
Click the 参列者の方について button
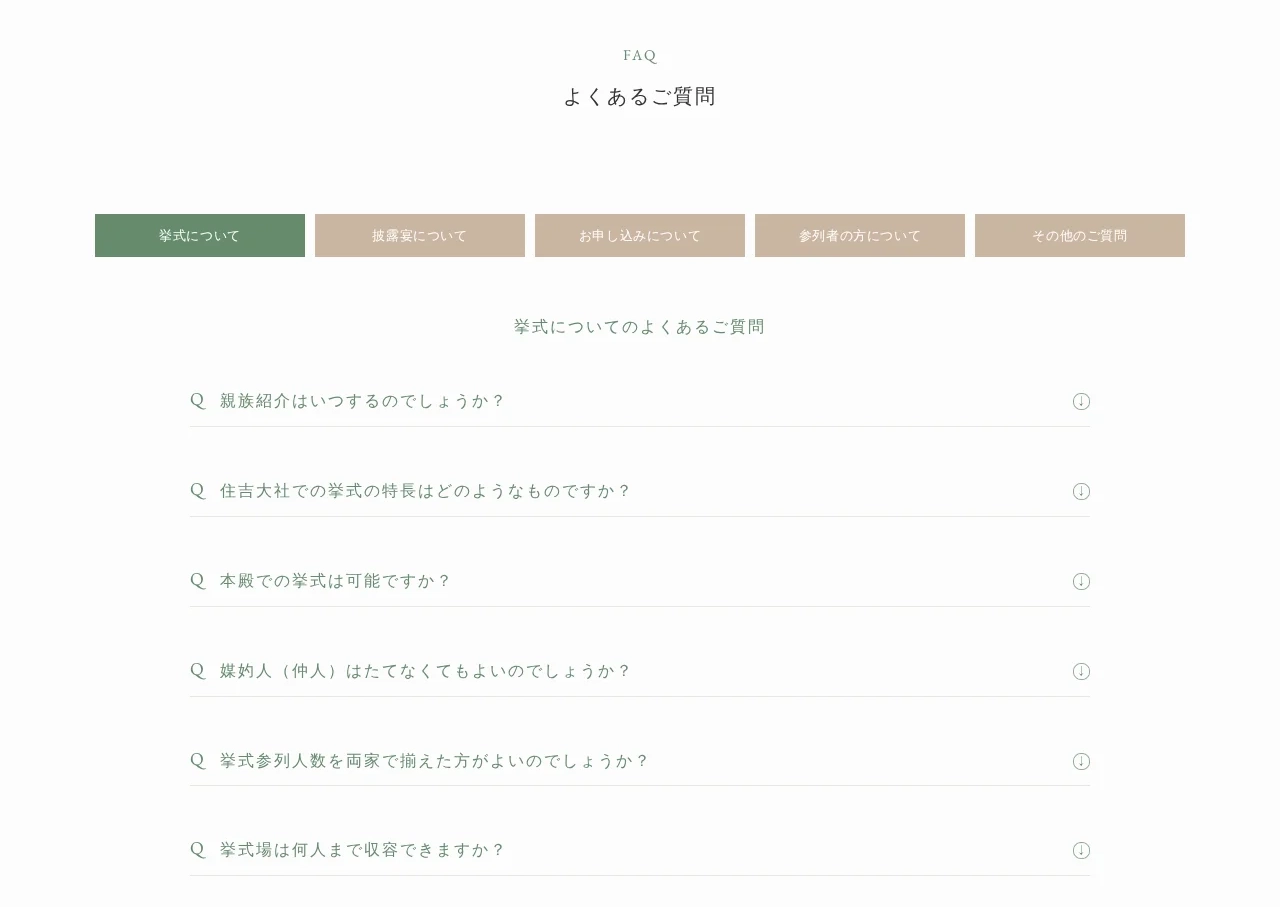[860, 235]
